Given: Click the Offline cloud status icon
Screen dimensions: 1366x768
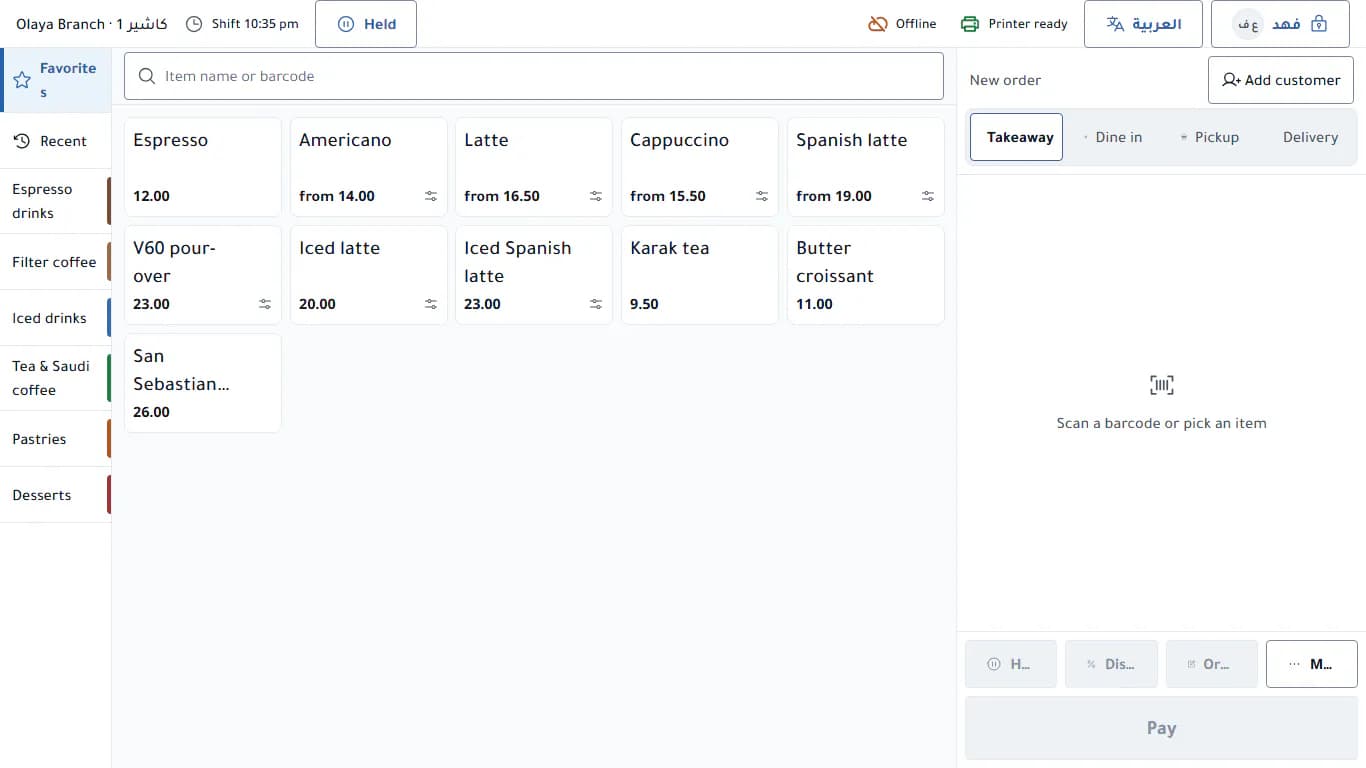Looking at the screenshot, I should pos(878,24).
